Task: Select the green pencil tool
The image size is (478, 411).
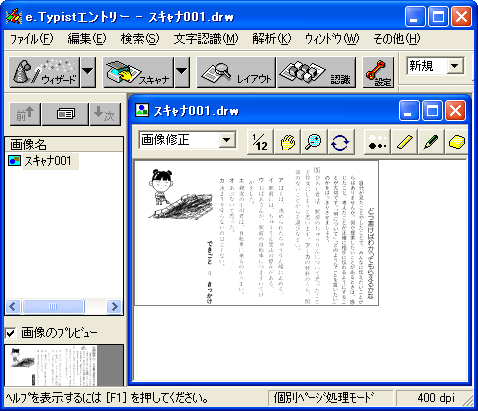Action: 431,142
